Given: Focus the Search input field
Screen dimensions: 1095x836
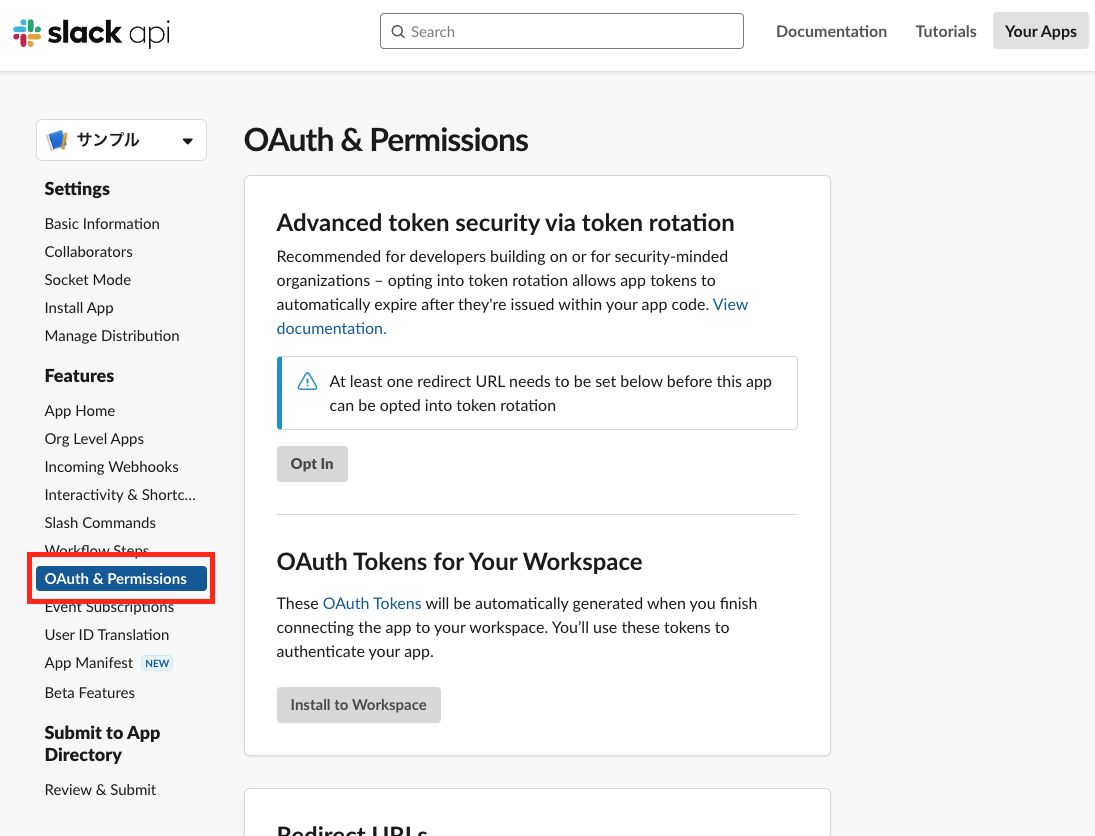Looking at the screenshot, I should tap(561, 31).
